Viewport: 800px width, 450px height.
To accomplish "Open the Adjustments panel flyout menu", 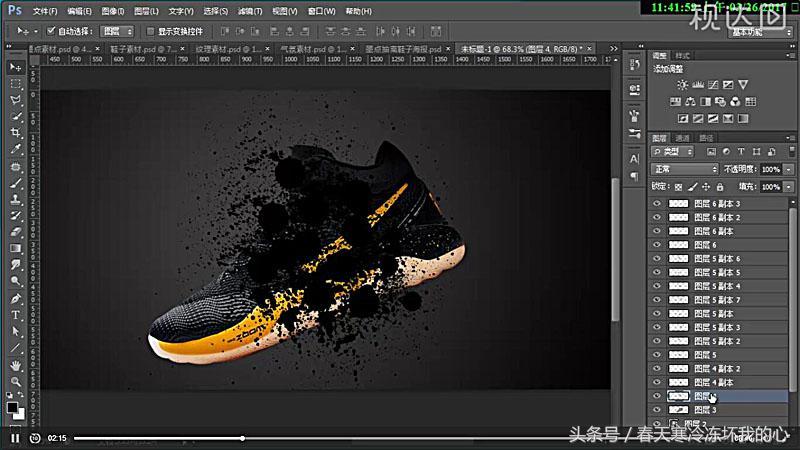I will click(790, 56).
